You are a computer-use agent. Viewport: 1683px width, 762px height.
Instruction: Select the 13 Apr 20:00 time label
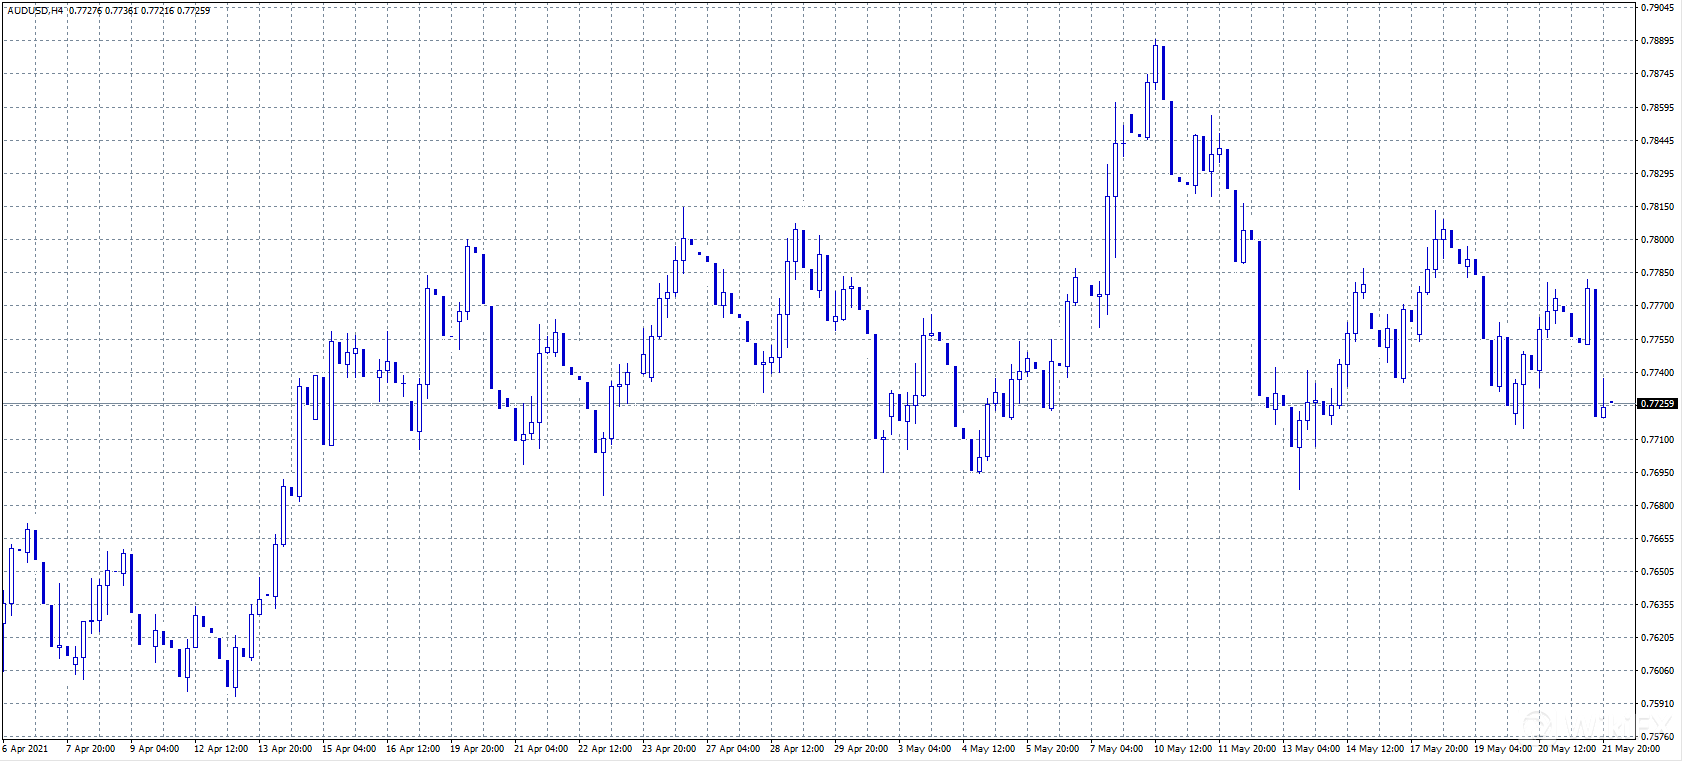(x=285, y=749)
